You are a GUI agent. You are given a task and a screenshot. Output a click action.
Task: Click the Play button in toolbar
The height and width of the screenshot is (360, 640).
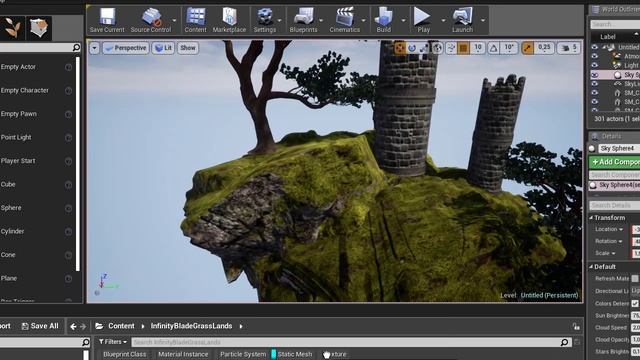(x=423, y=20)
